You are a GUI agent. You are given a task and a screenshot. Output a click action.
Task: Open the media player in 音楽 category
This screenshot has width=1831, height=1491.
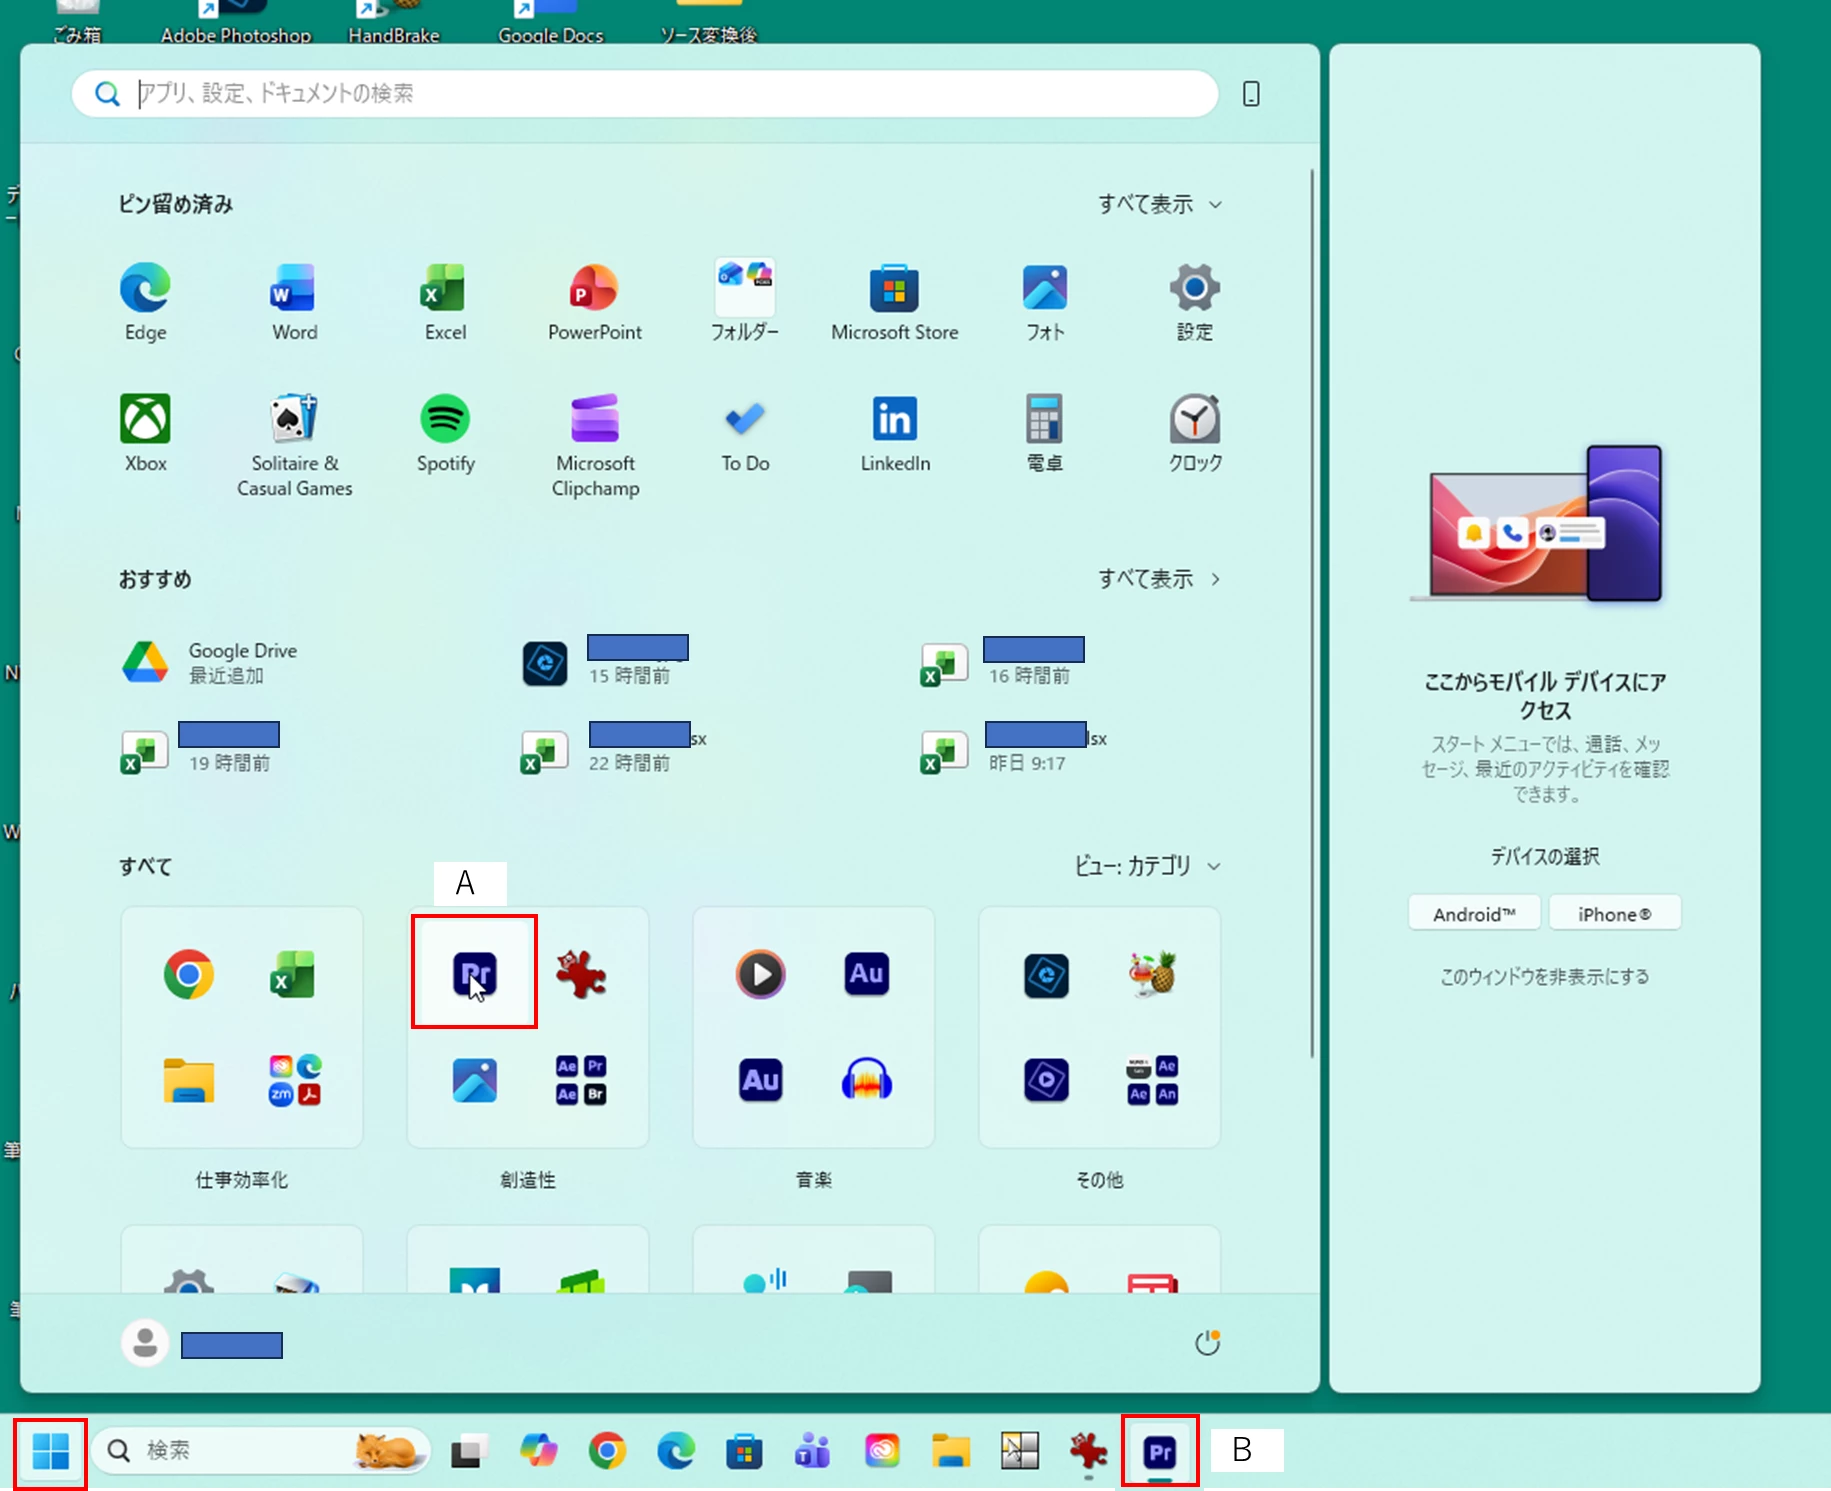coord(760,973)
